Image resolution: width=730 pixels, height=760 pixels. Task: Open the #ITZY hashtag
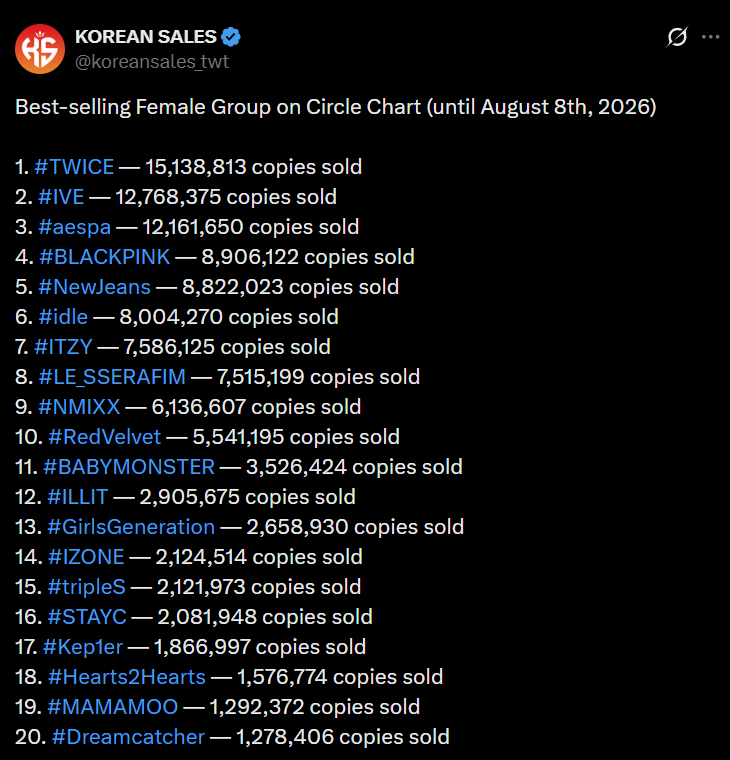point(63,347)
